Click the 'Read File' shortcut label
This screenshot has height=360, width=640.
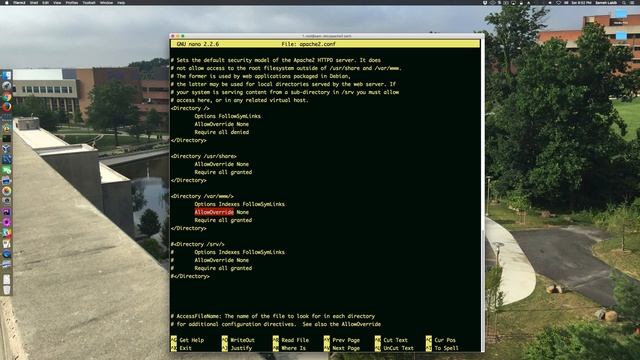pos(295,340)
